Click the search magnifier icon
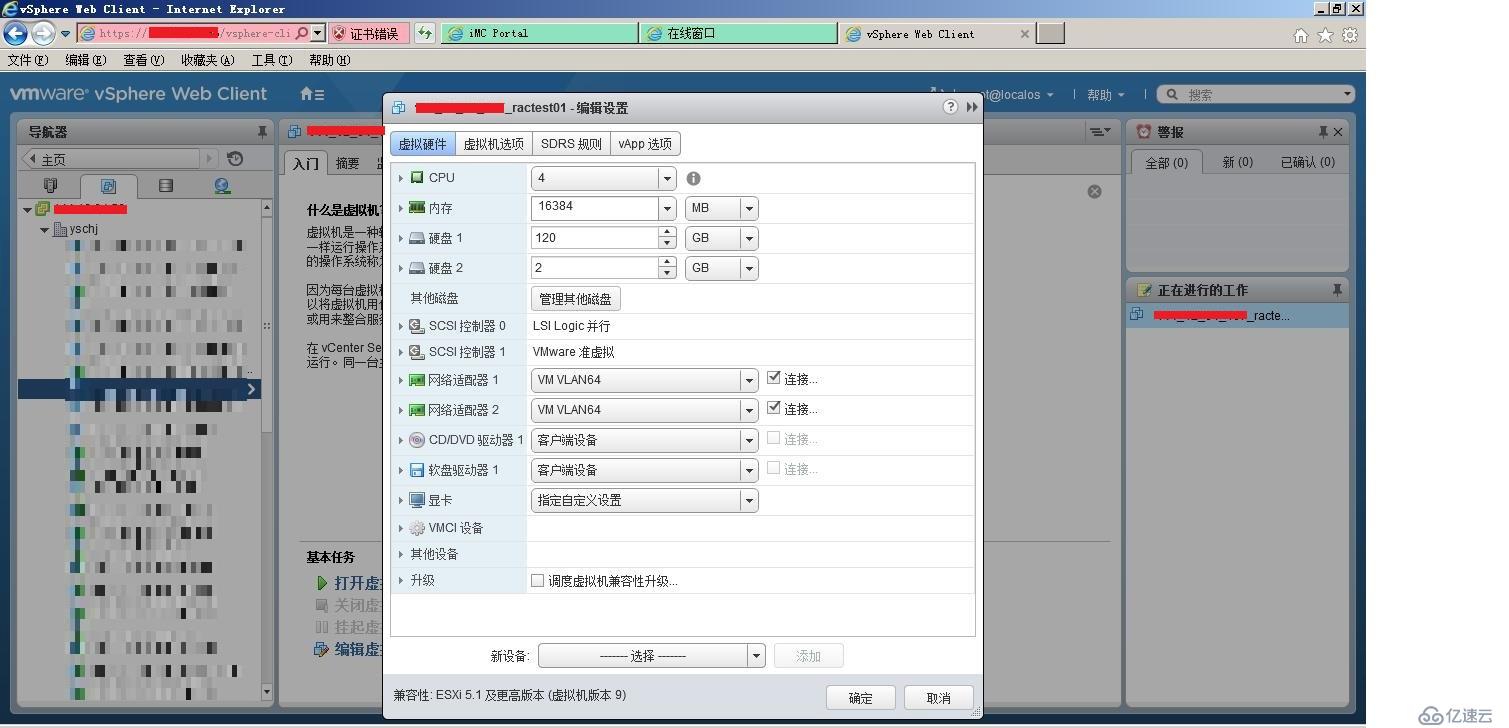The image size is (1509, 728). pos(1172,94)
